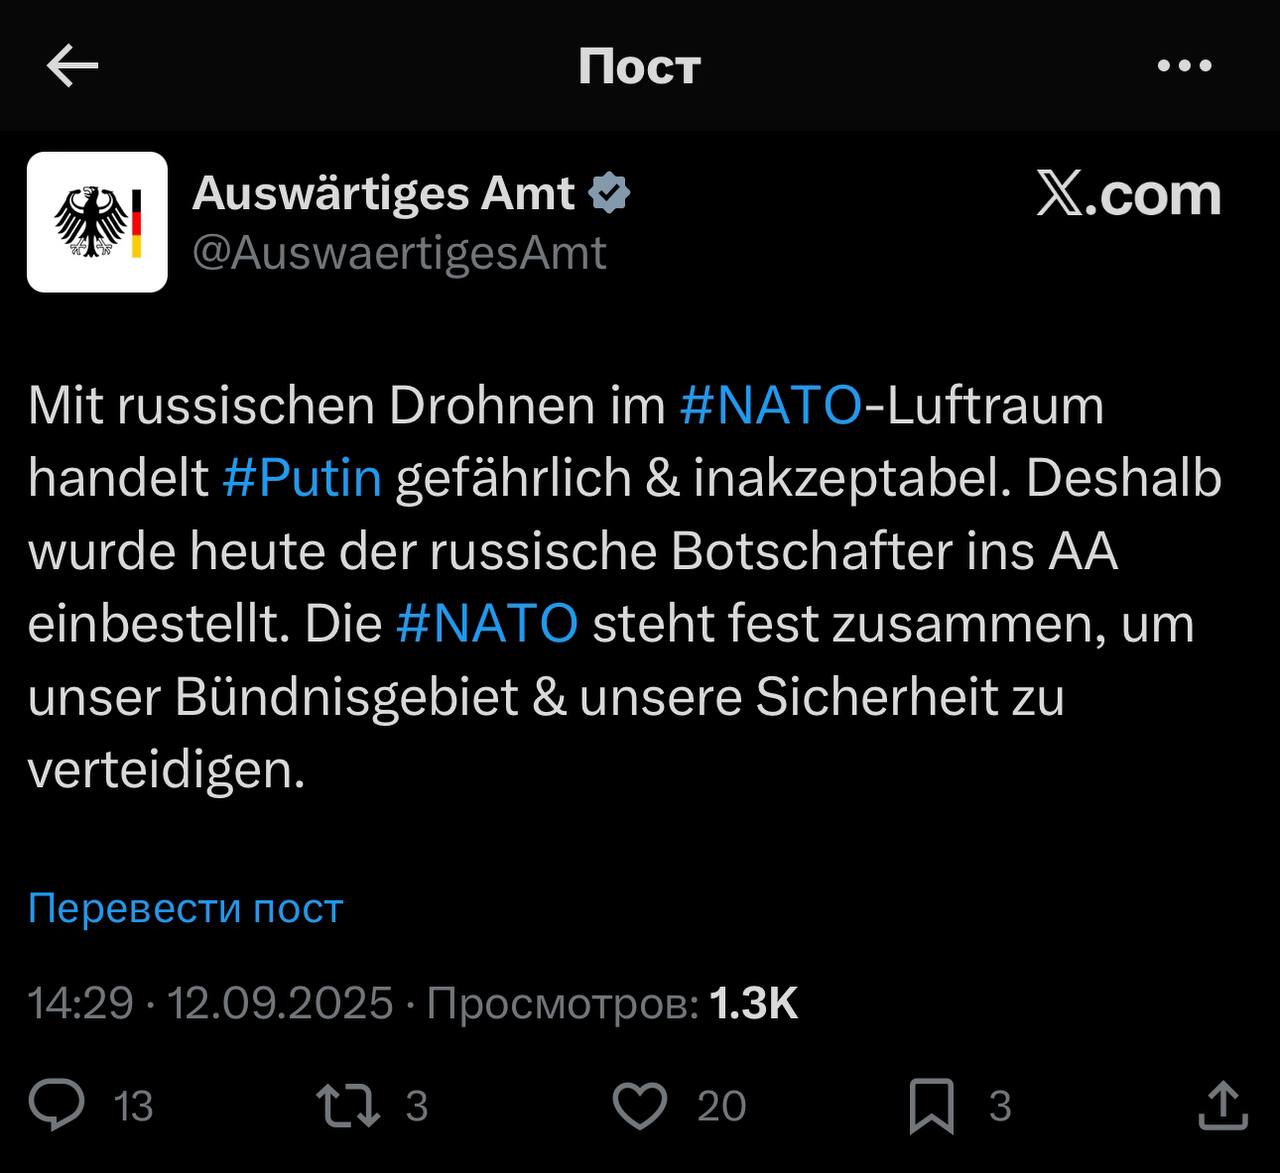Open the first #NATO hashtag before Luftraum

(770, 405)
